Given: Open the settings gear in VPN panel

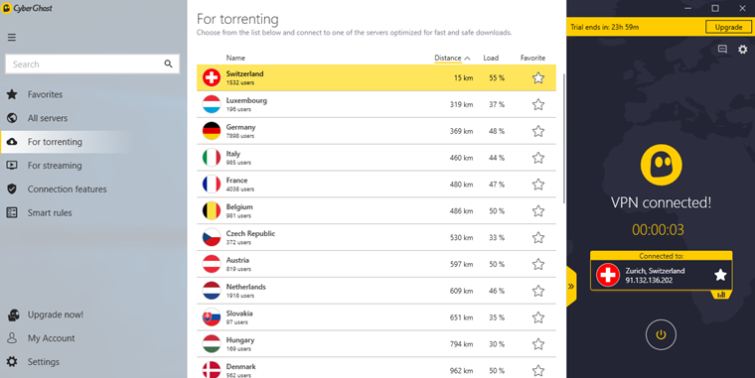Looking at the screenshot, I should point(742,49).
